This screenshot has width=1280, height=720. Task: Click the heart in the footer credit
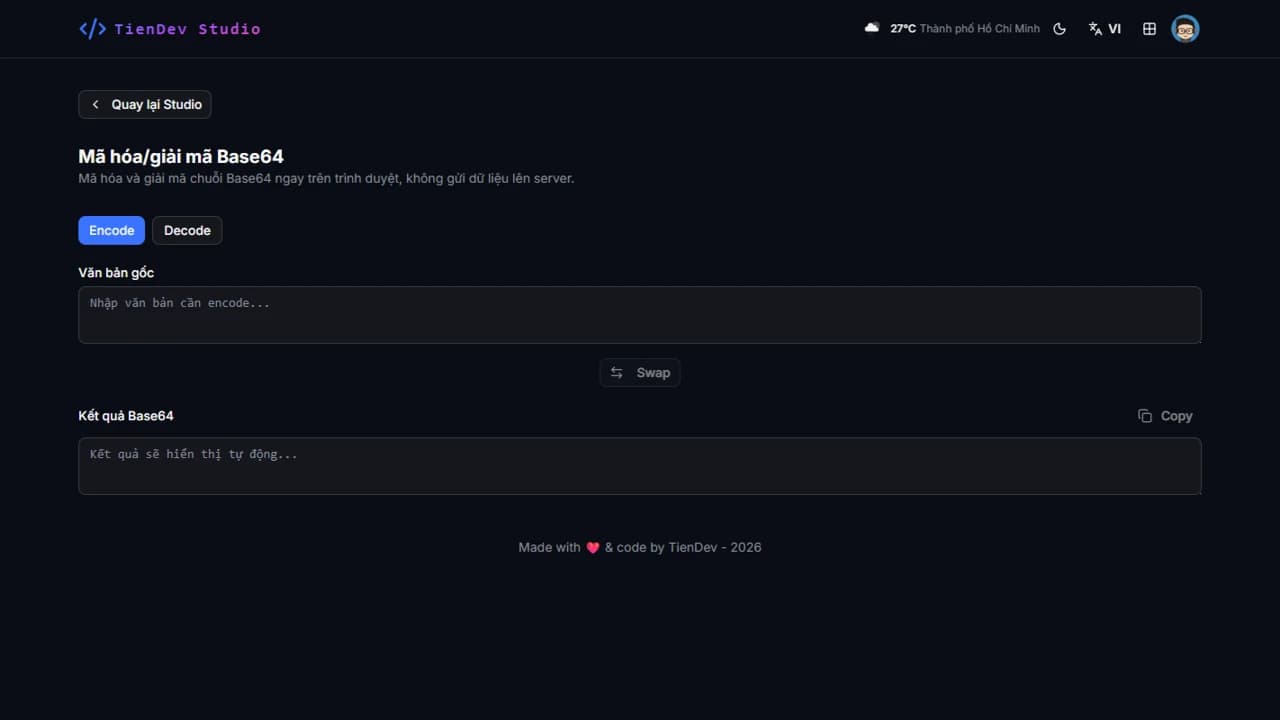[592, 547]
